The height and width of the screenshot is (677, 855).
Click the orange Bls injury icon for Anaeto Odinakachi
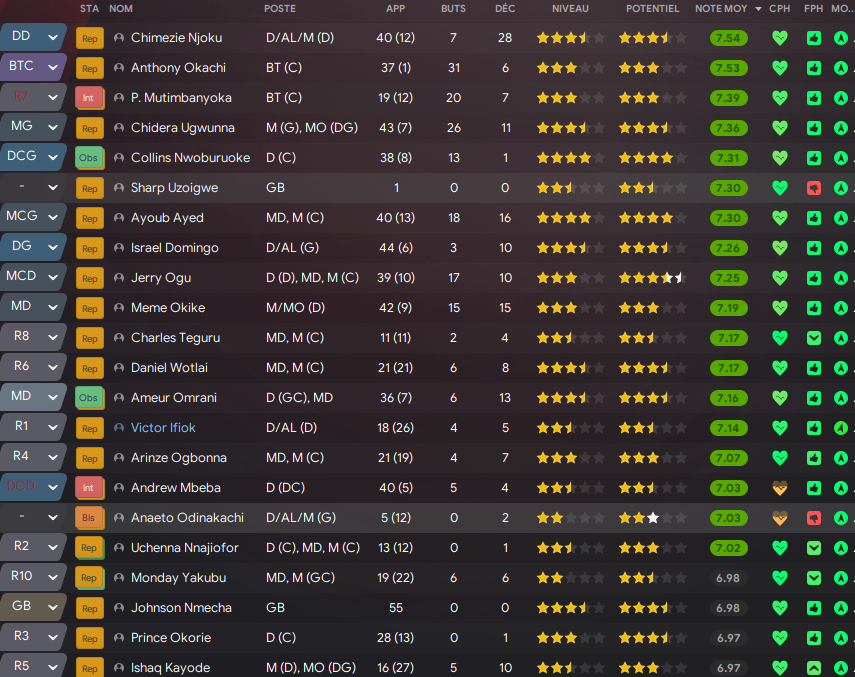(89, 518)
